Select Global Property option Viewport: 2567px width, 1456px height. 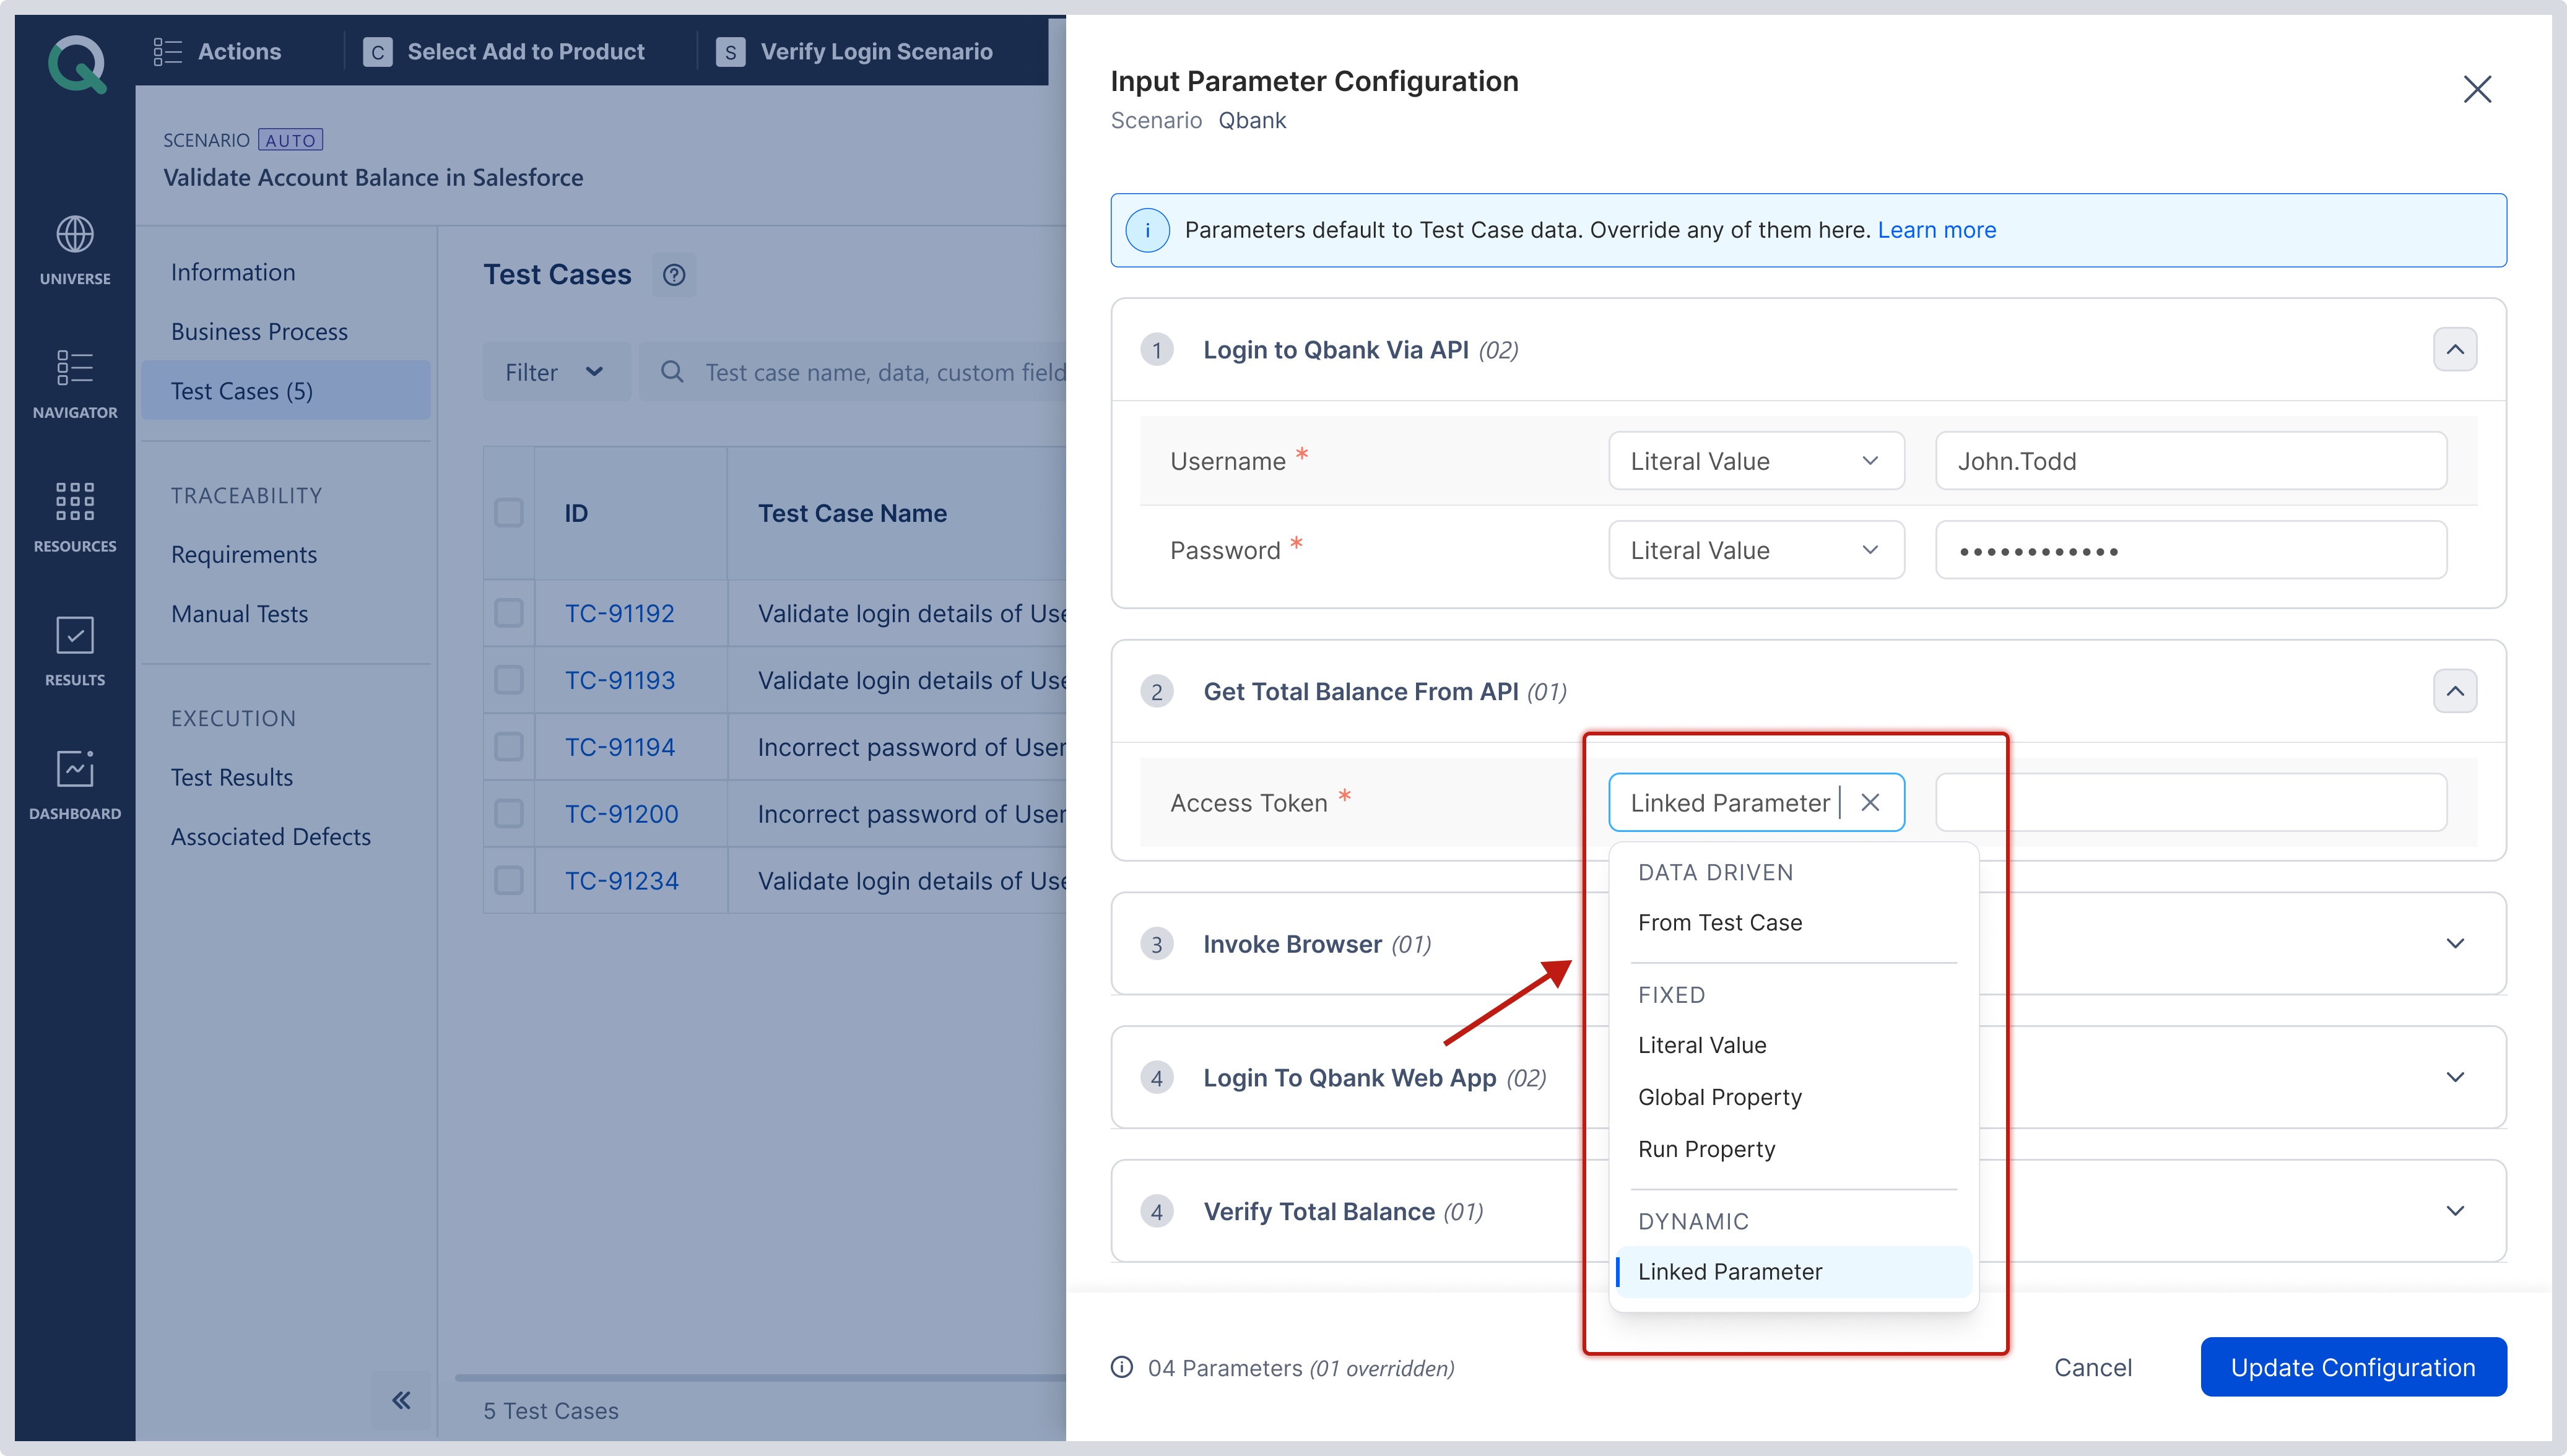(1793, 1097)
